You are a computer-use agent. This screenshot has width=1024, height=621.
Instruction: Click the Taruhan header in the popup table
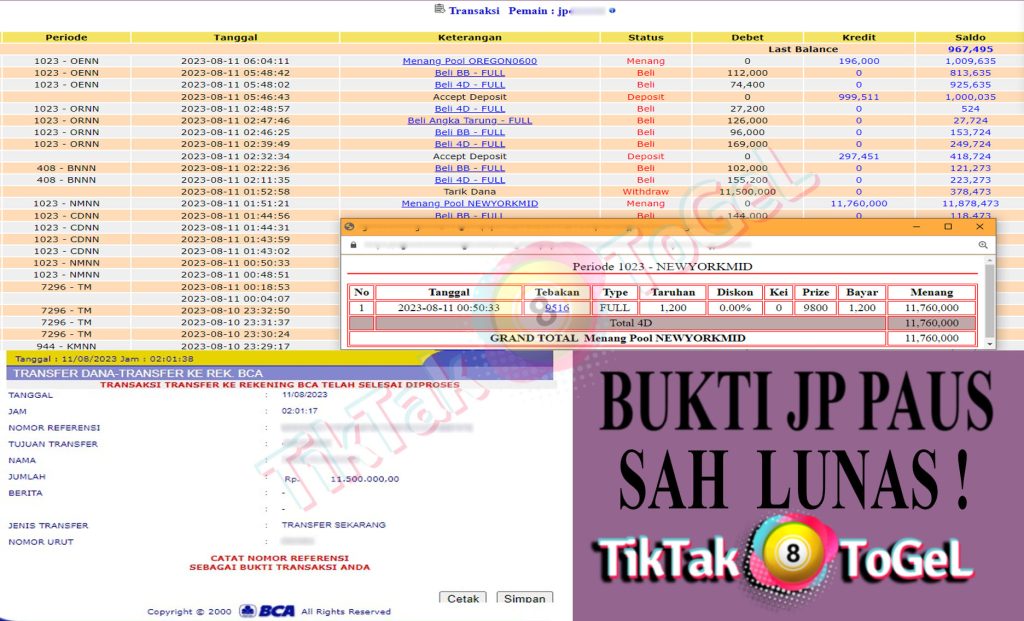[x=673, y=292]
